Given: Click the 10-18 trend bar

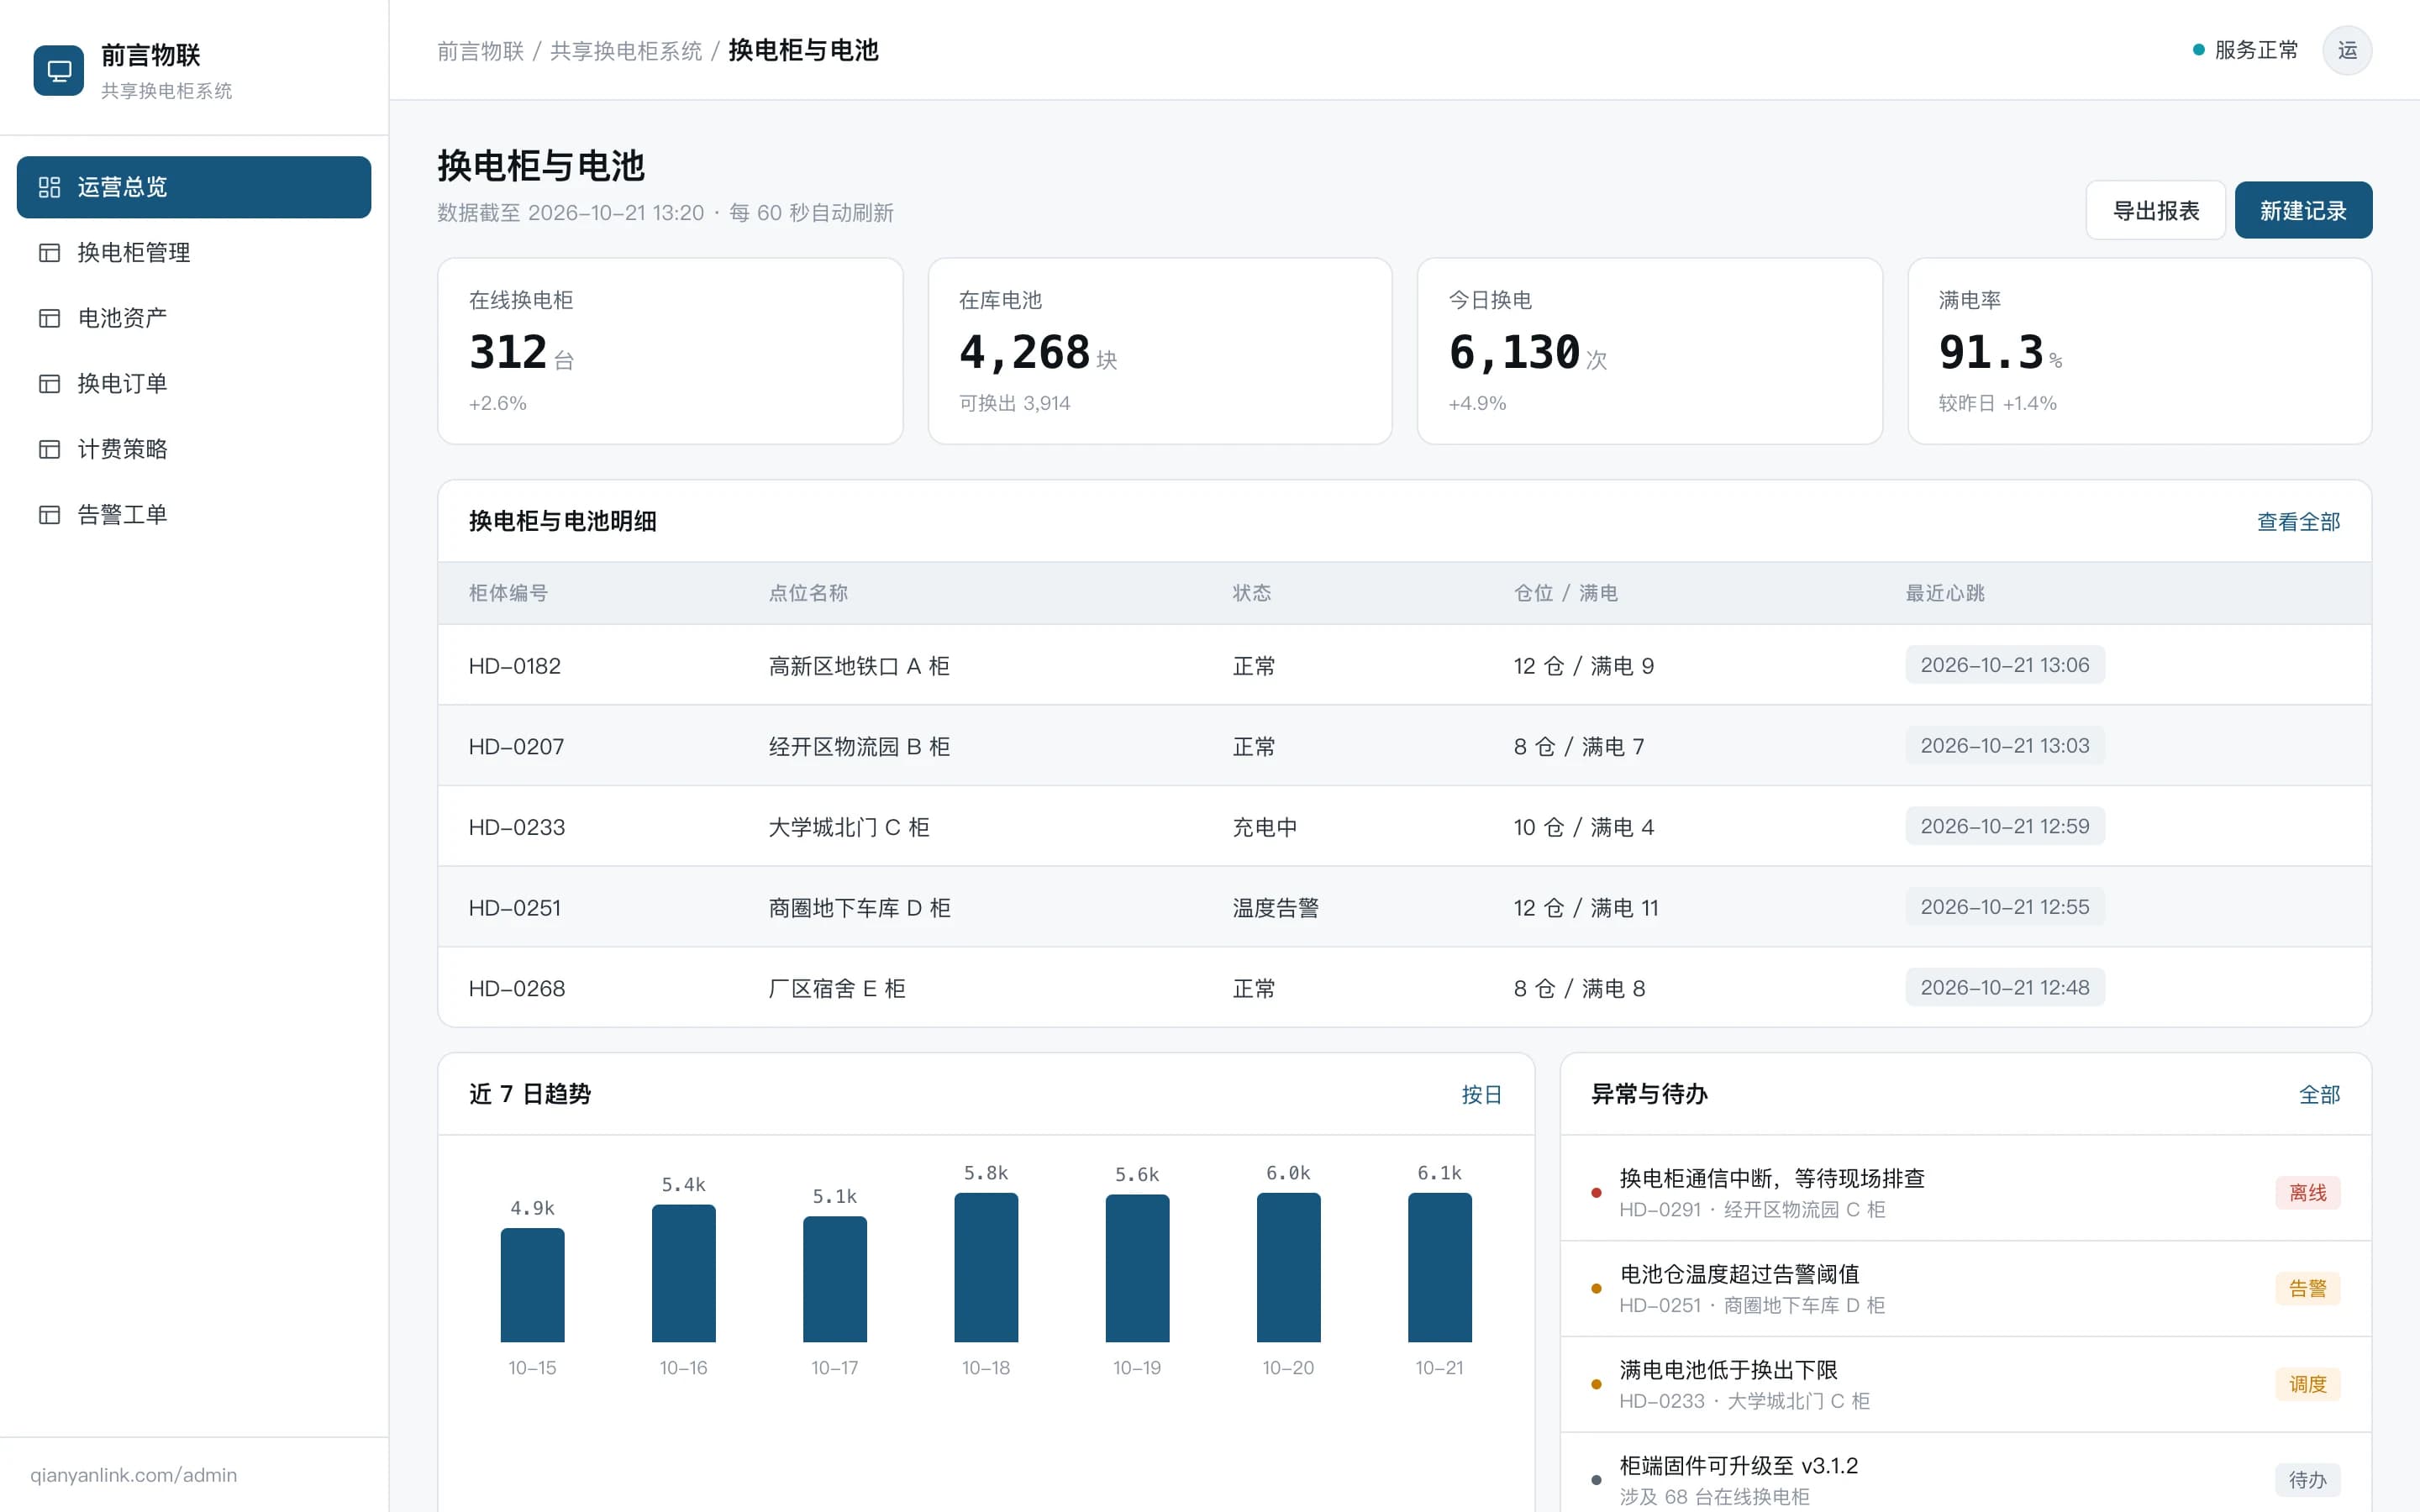Looking at the screenshot, I should [986, 1267].
